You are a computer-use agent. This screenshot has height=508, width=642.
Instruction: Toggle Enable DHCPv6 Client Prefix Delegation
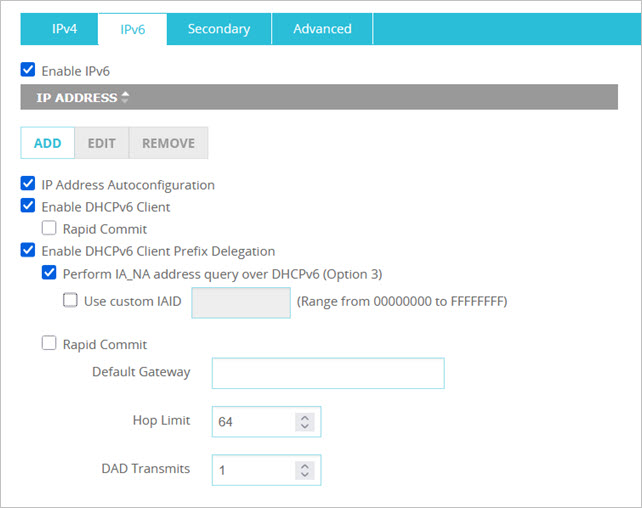click(28, 251)
